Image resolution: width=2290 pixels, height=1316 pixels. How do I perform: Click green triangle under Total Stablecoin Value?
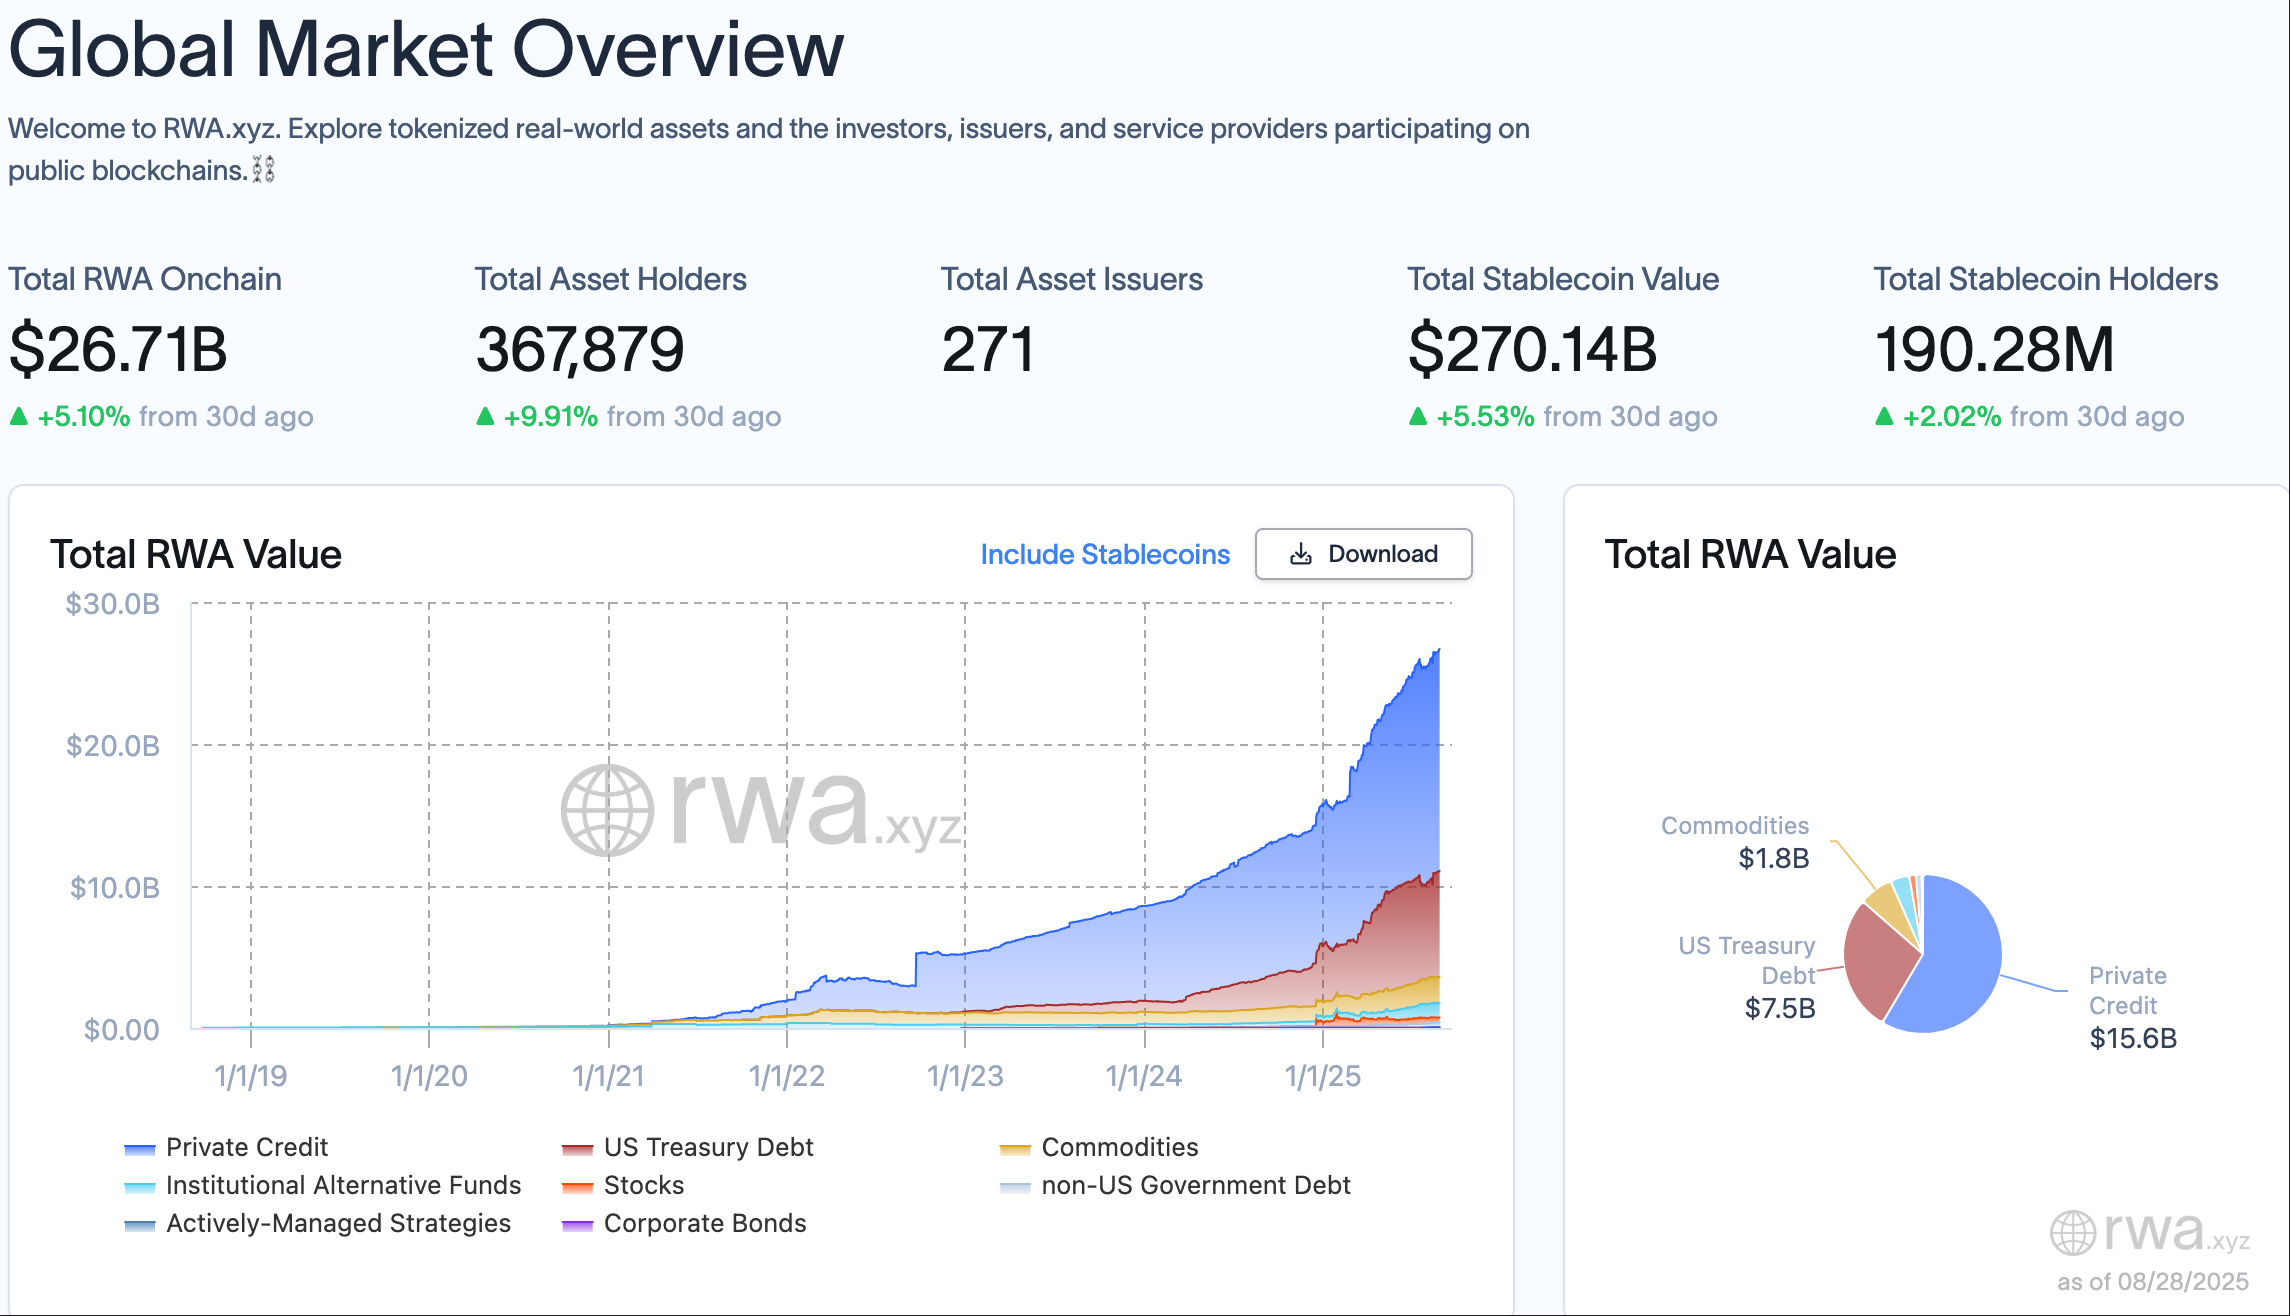point(1417,416)
